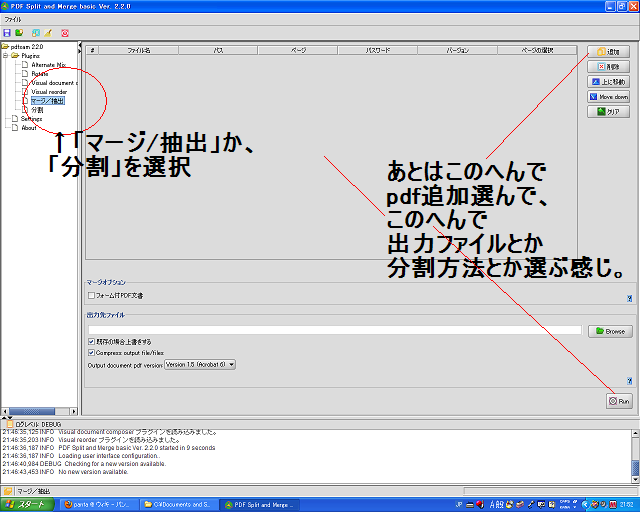Click the パス column header

coord(218,50)
